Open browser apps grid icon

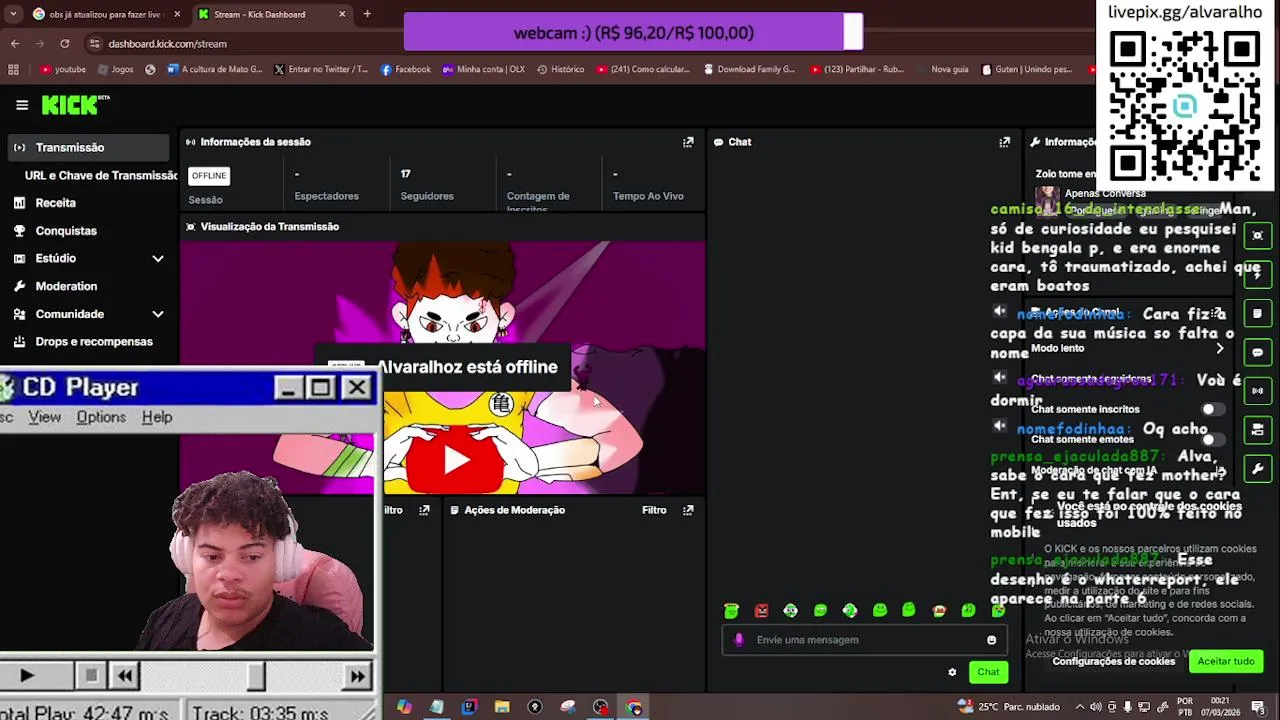click(13, 69)
